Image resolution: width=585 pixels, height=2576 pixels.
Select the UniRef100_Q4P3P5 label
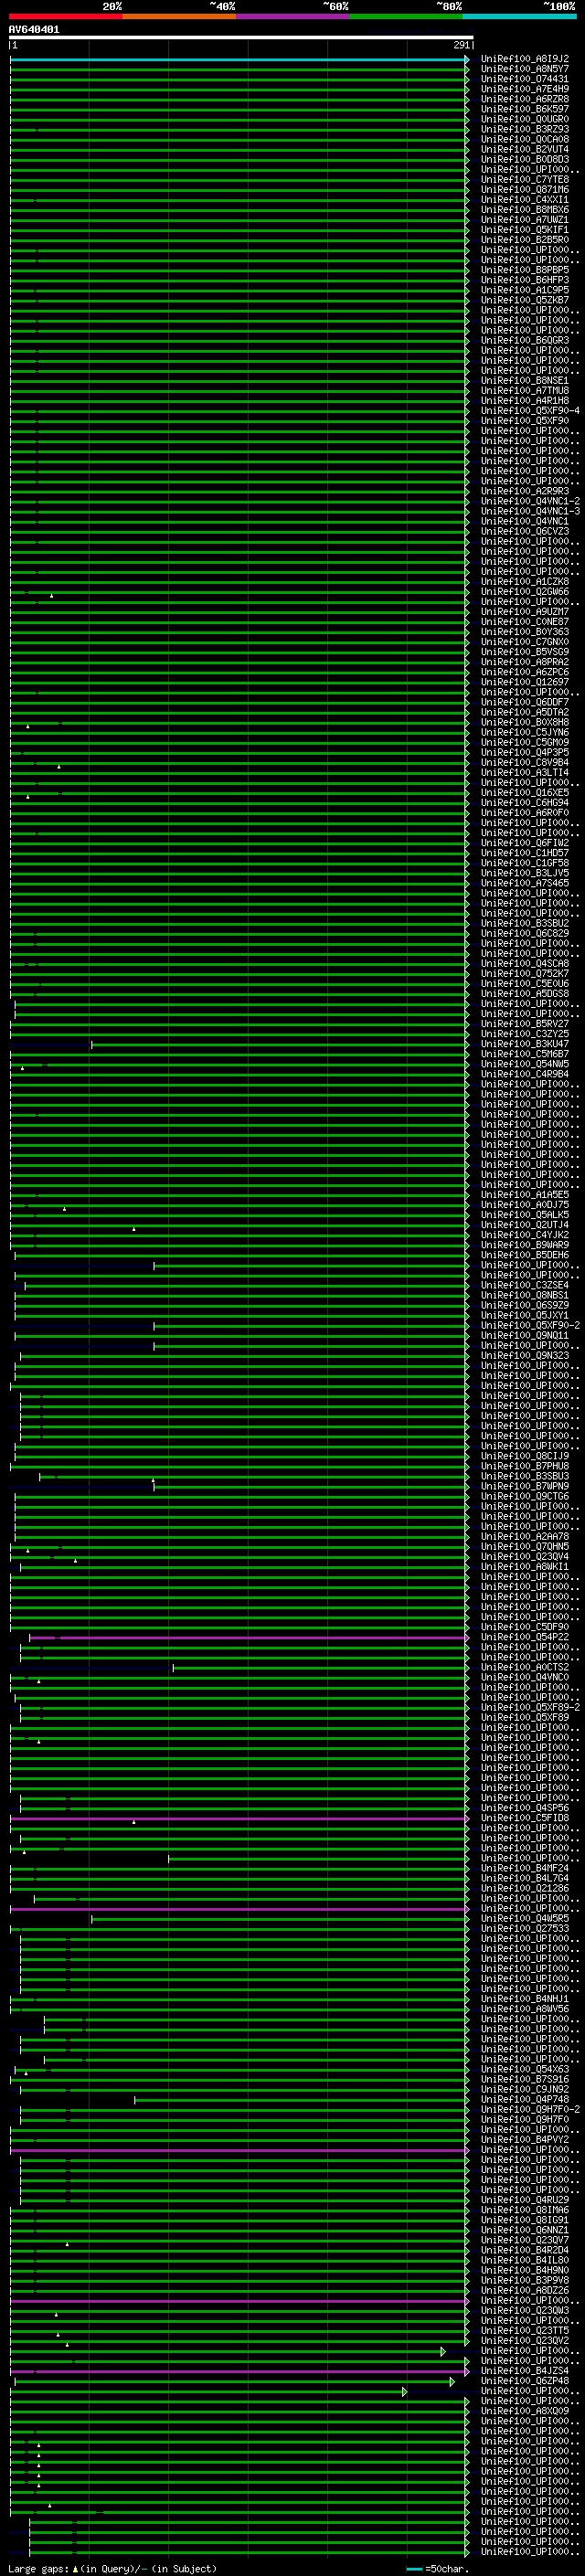pos(525,752)
